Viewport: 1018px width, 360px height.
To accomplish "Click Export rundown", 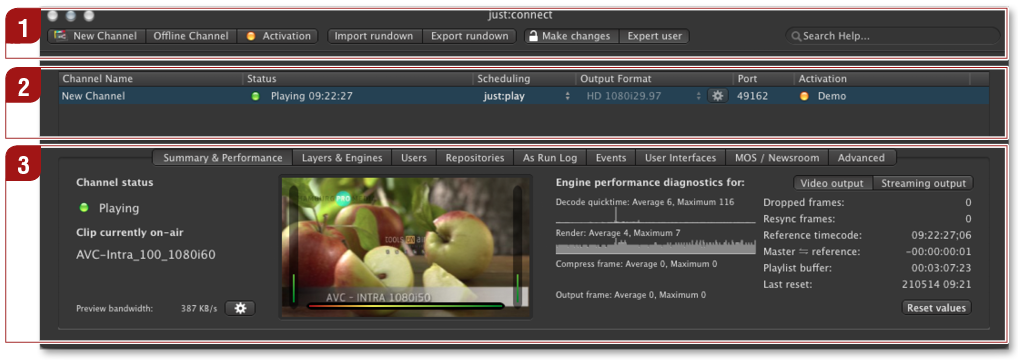I will click(469, 36).
